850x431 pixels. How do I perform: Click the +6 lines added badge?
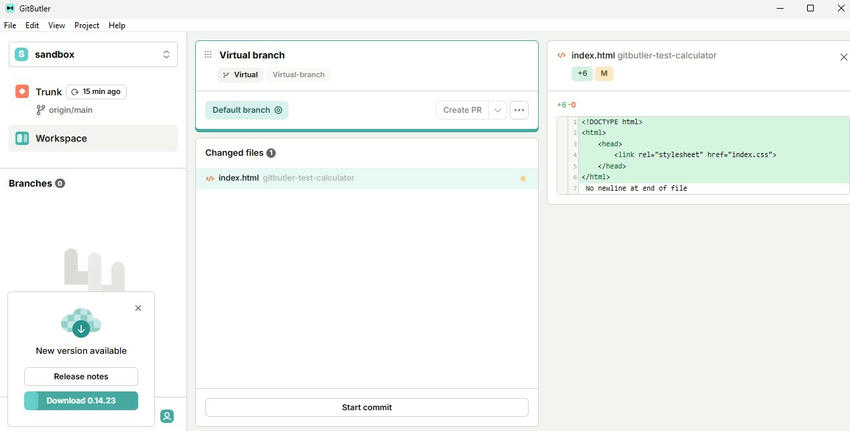pyautogui.click(x=582, y=73)
